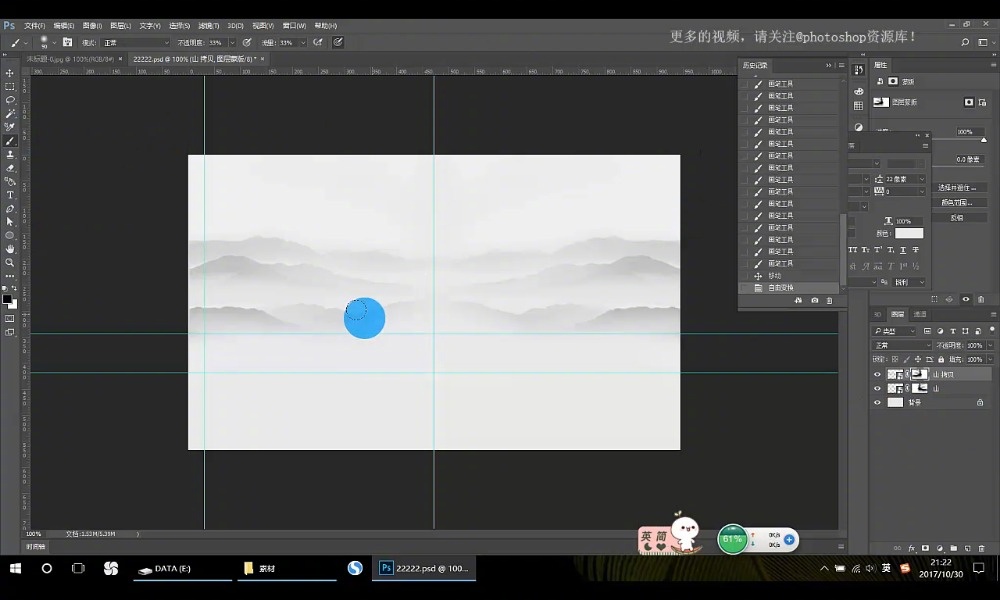The width and height of the screenshot is (1000, 600).
Task: Add layer style fx icon
Action: (x=911, y=548)
